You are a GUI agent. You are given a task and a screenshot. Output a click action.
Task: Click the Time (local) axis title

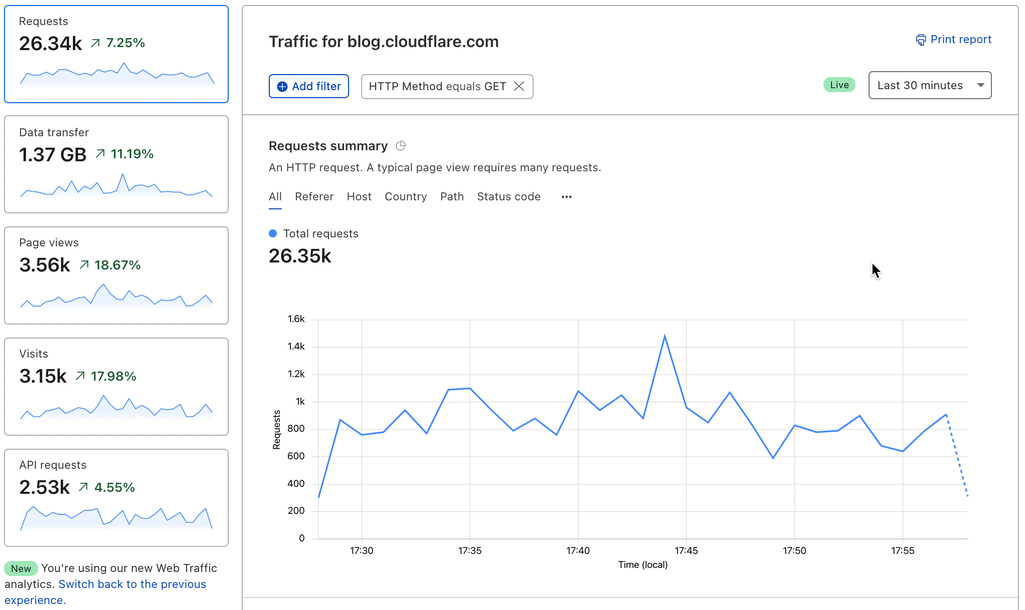(x=643, y=565)
